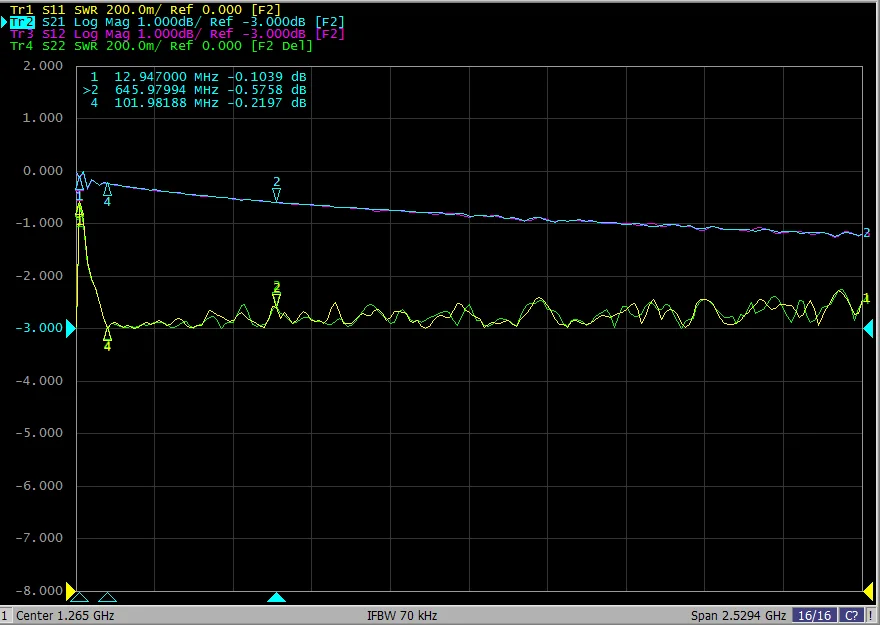
Task: Click the channel 1 number in status bar
Action: click(x=4, y=615)
